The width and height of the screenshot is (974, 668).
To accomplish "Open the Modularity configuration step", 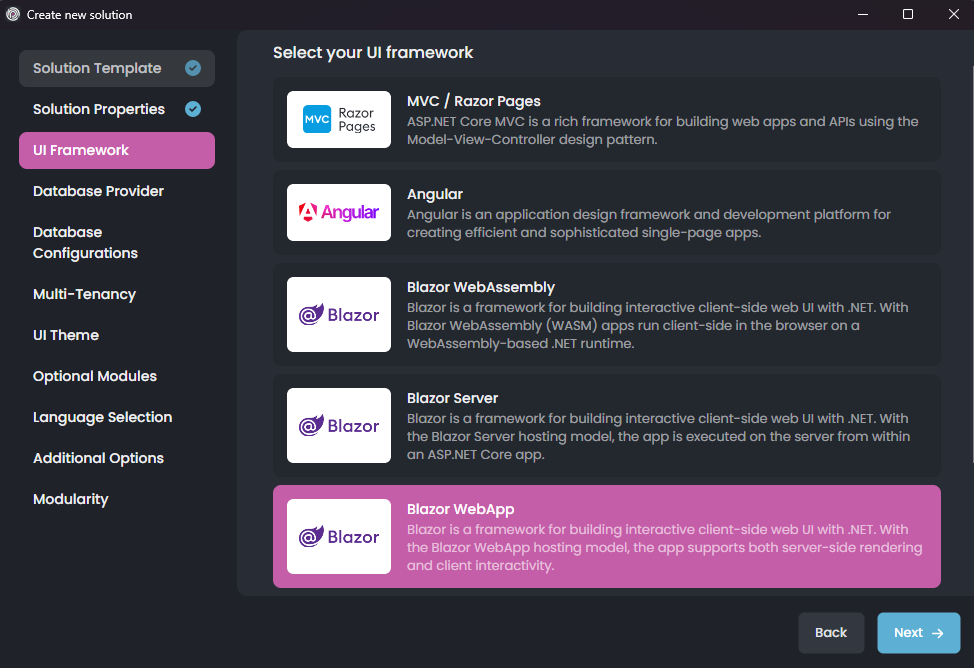I will 71,499.
